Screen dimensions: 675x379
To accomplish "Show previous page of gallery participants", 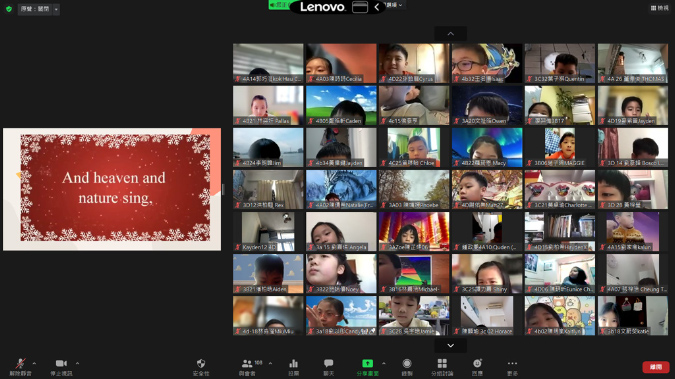I will [x=451, y=34].
